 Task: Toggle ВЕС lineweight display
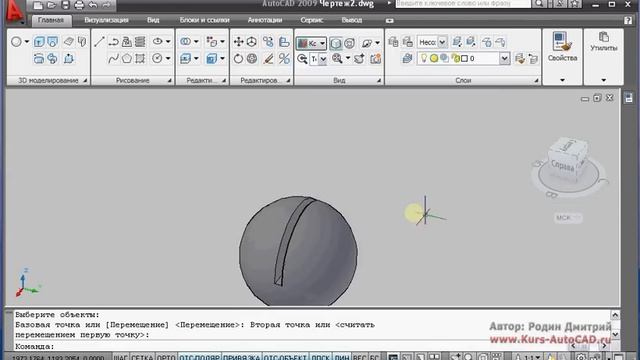(x=359, y=357)
